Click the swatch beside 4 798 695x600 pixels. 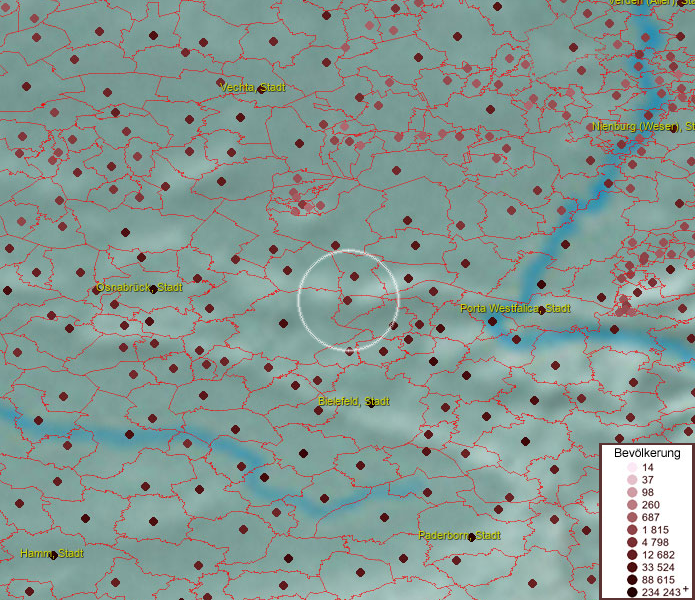pos(632,542)
